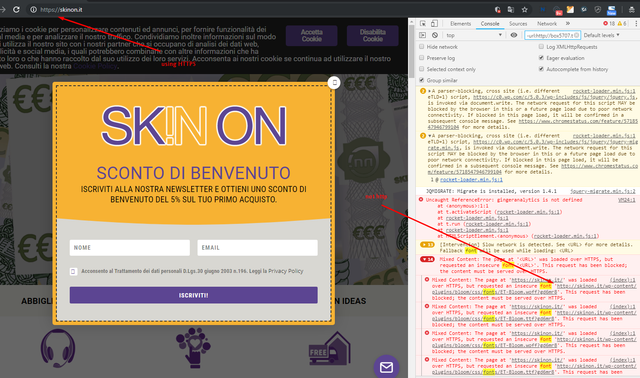Toggle the device toolbar icon

click(x=434, y=24)
